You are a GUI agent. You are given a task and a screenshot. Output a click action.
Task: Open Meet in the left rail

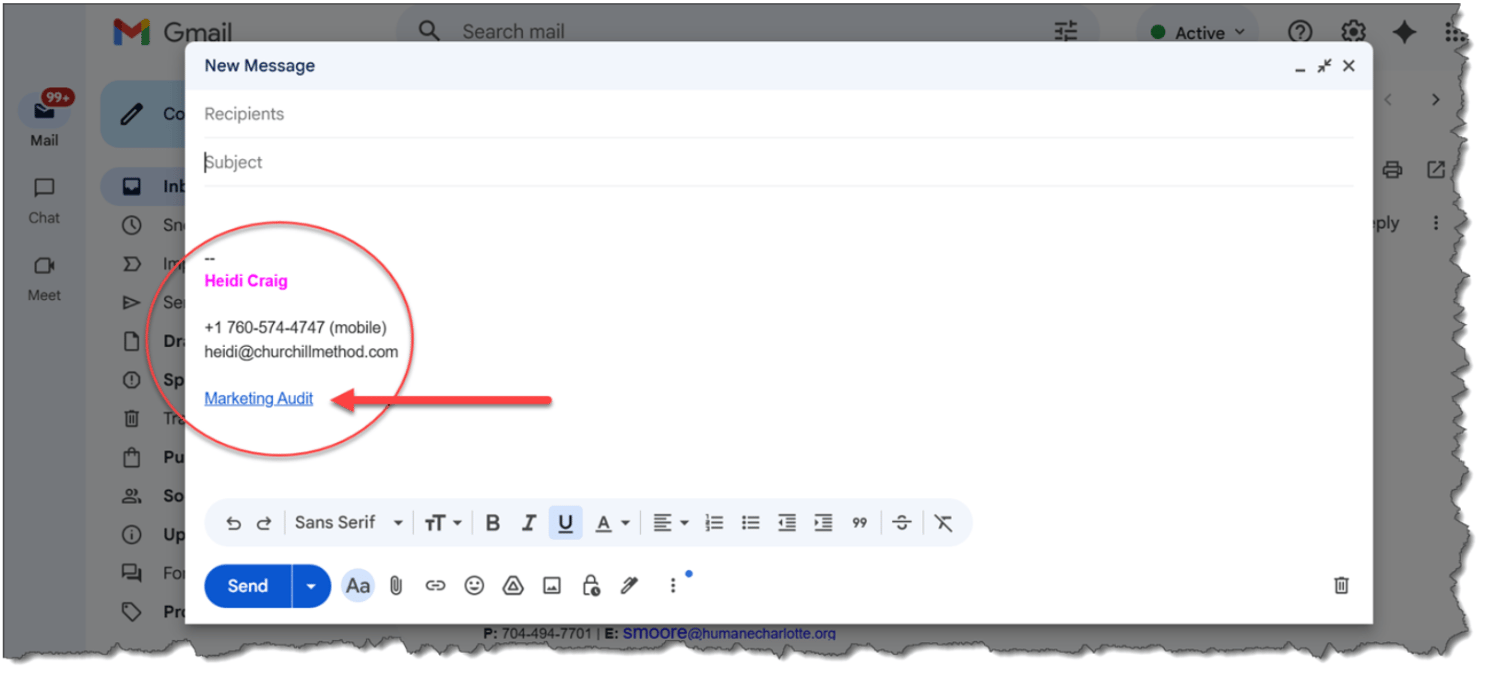pos(44,279)
